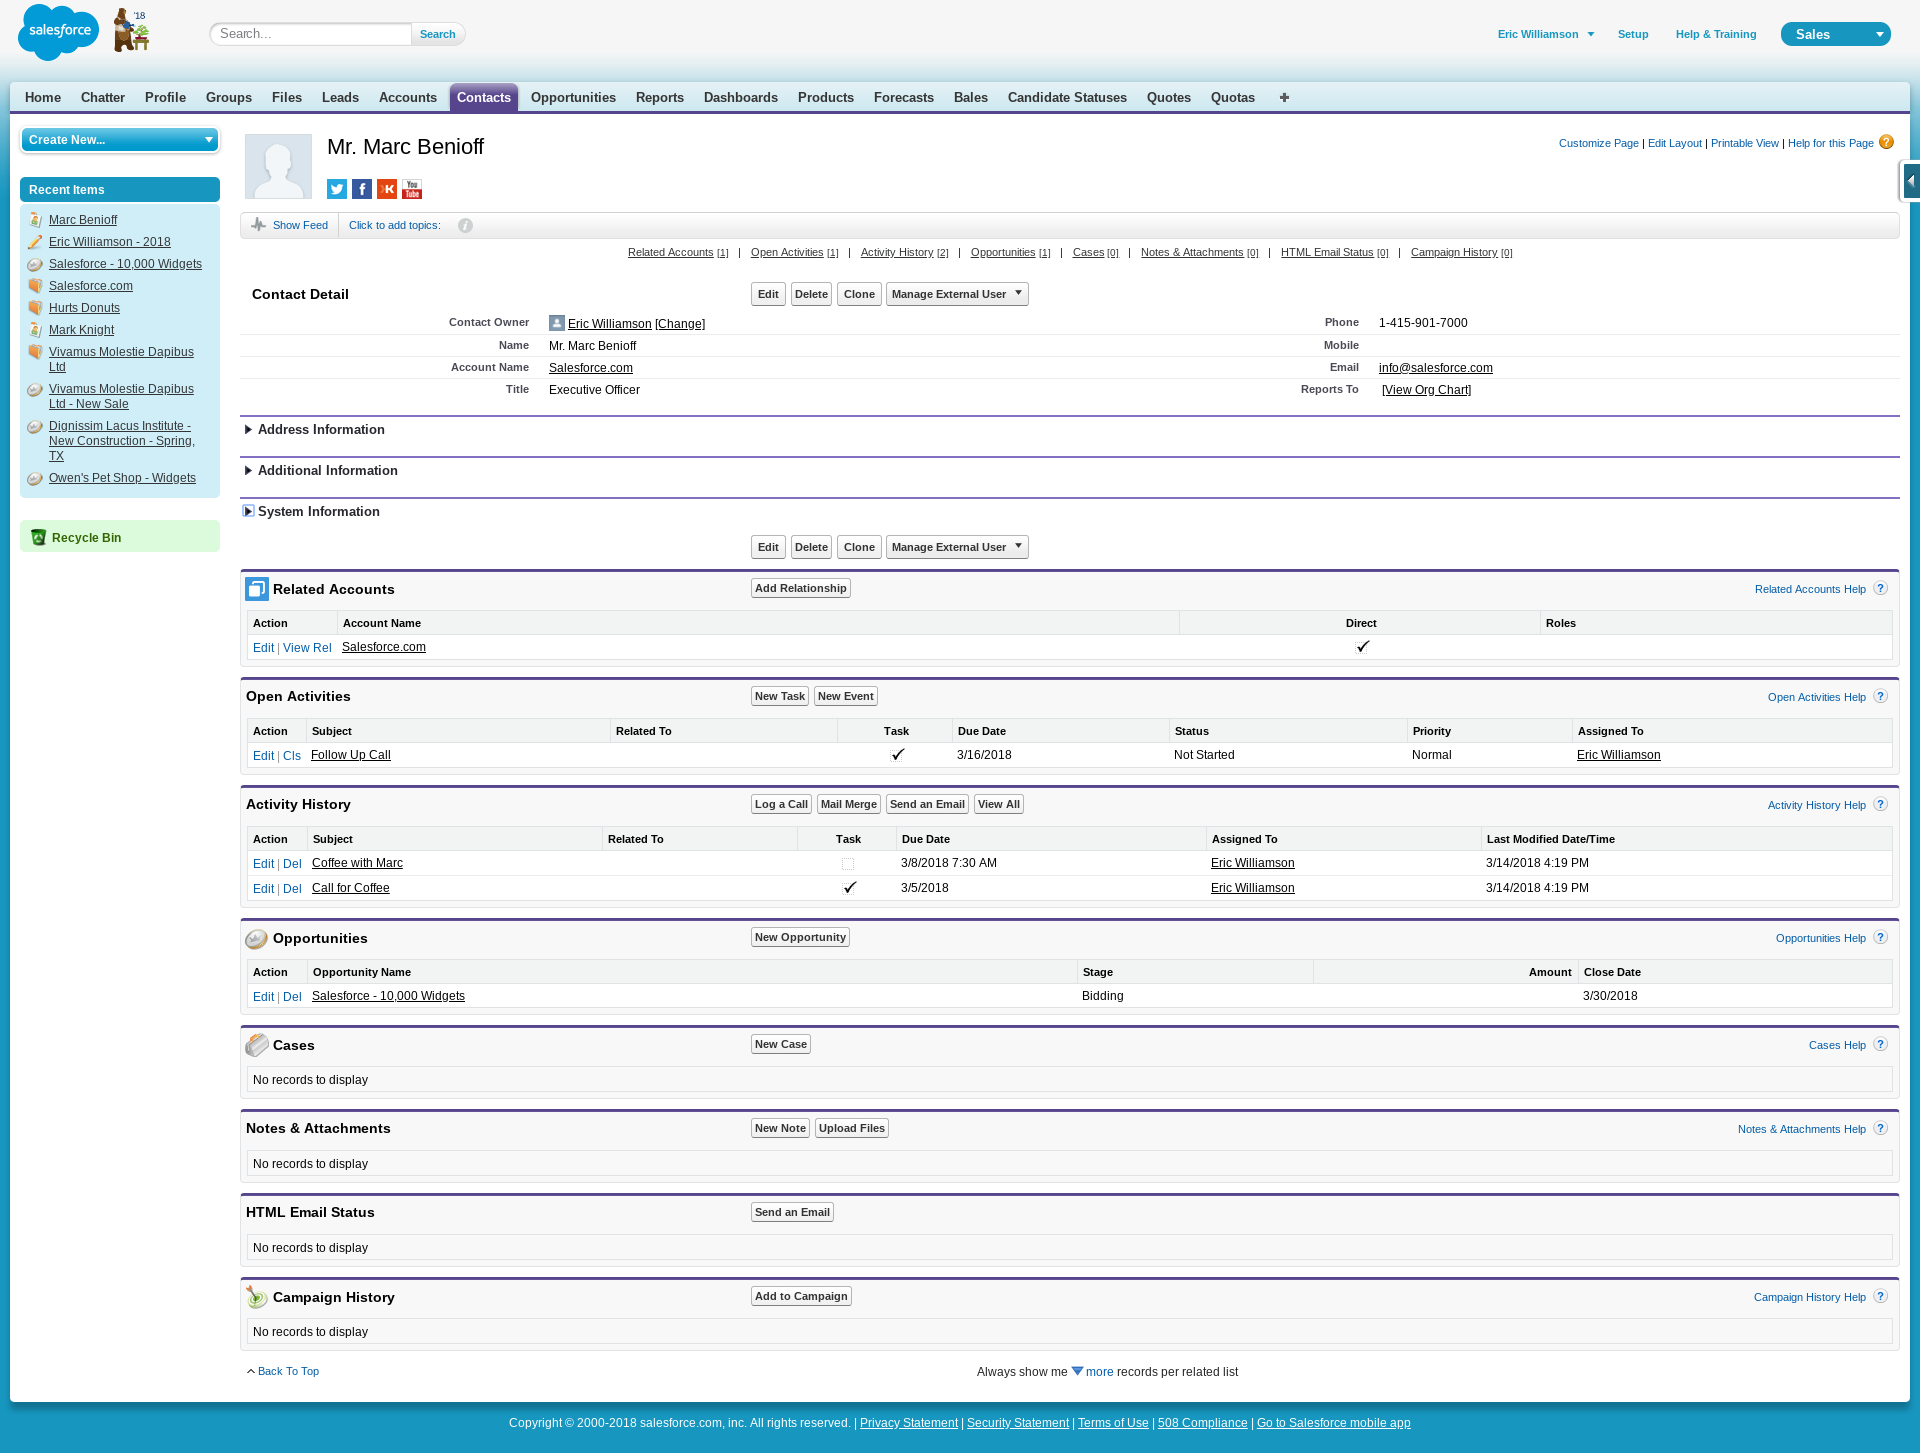Click the Upload Files button
Viewport: 1920px width, 1453px height.
(852, 1128)
